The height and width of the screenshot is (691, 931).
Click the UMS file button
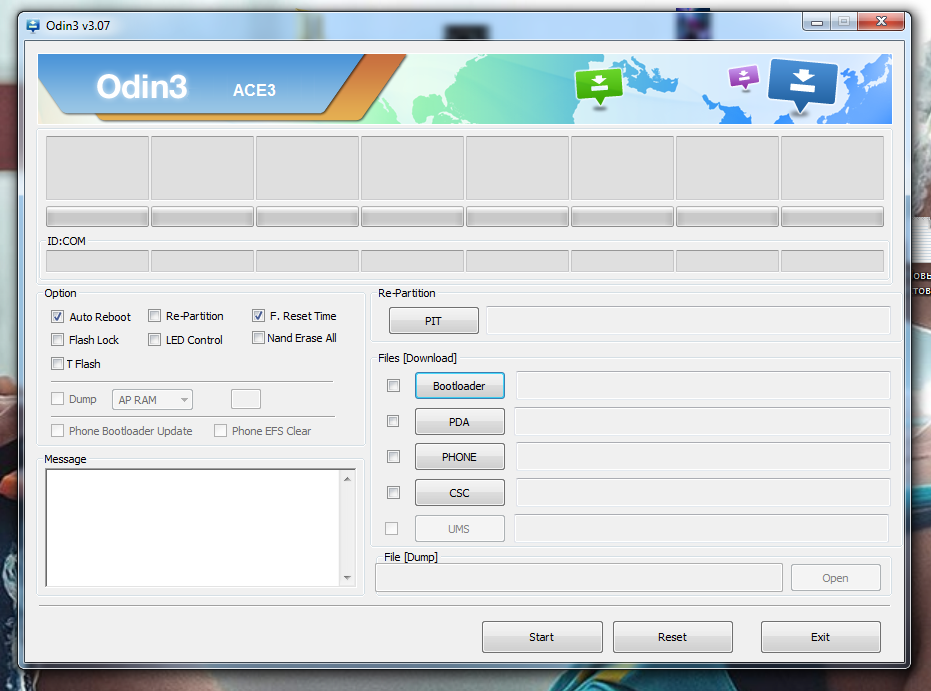pos(460,528)
